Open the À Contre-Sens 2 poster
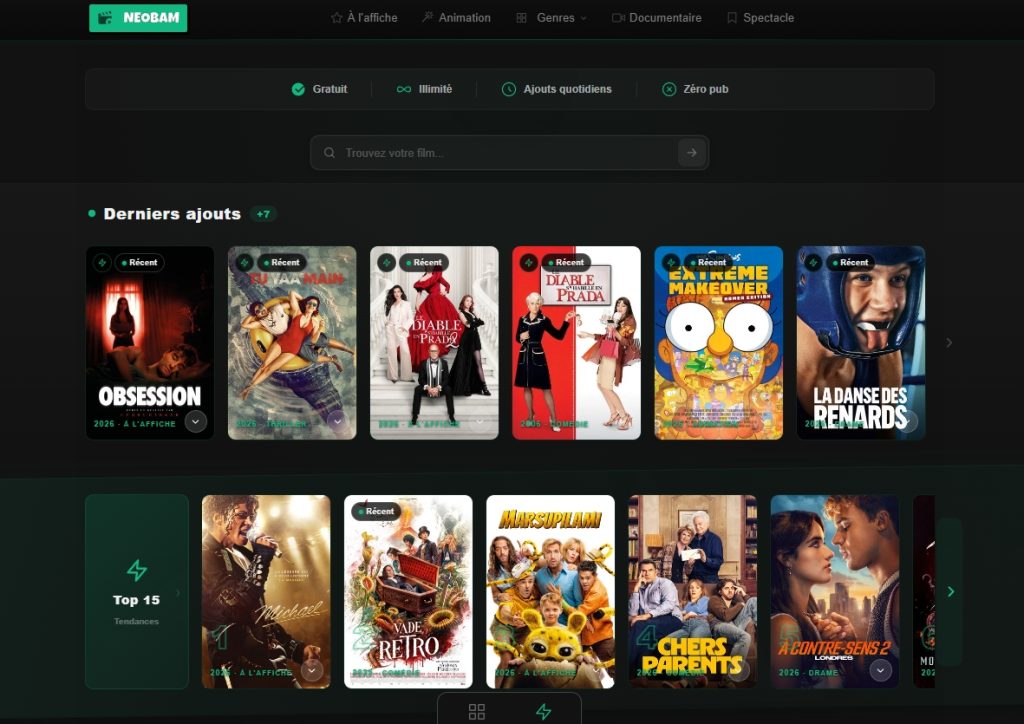This screenshot has height=724, width=1024. (835, 591)
